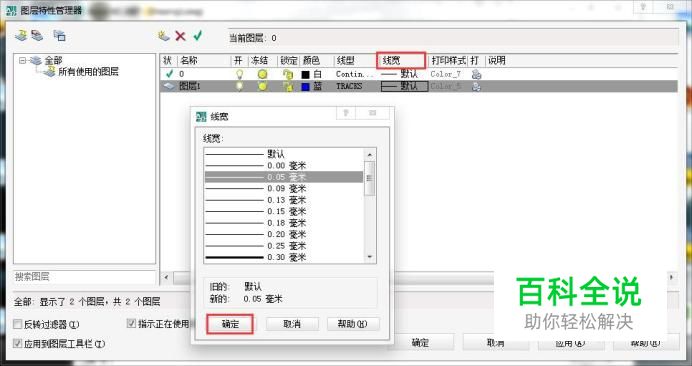
Task: Click blue color swatch of 图层1
Action: (305, 87)
